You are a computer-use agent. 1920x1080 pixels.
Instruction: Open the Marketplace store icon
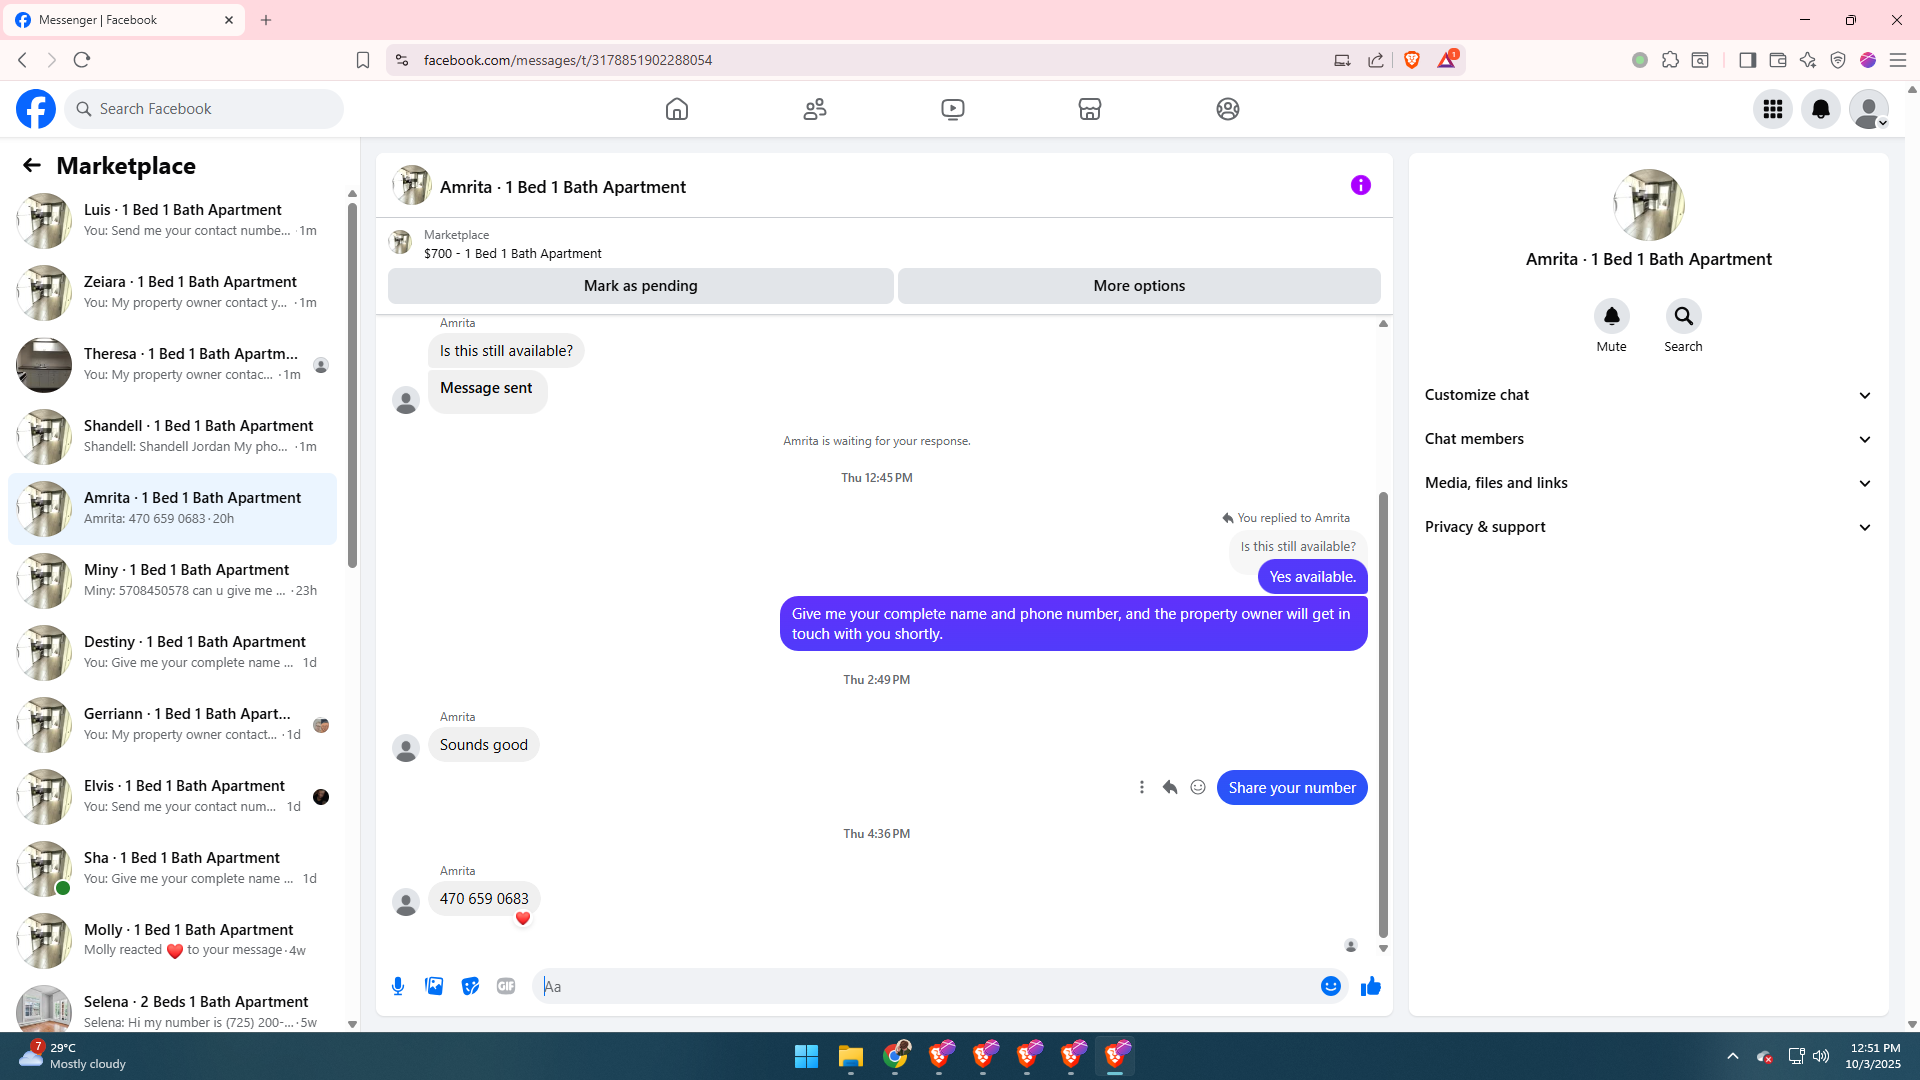1090,109
